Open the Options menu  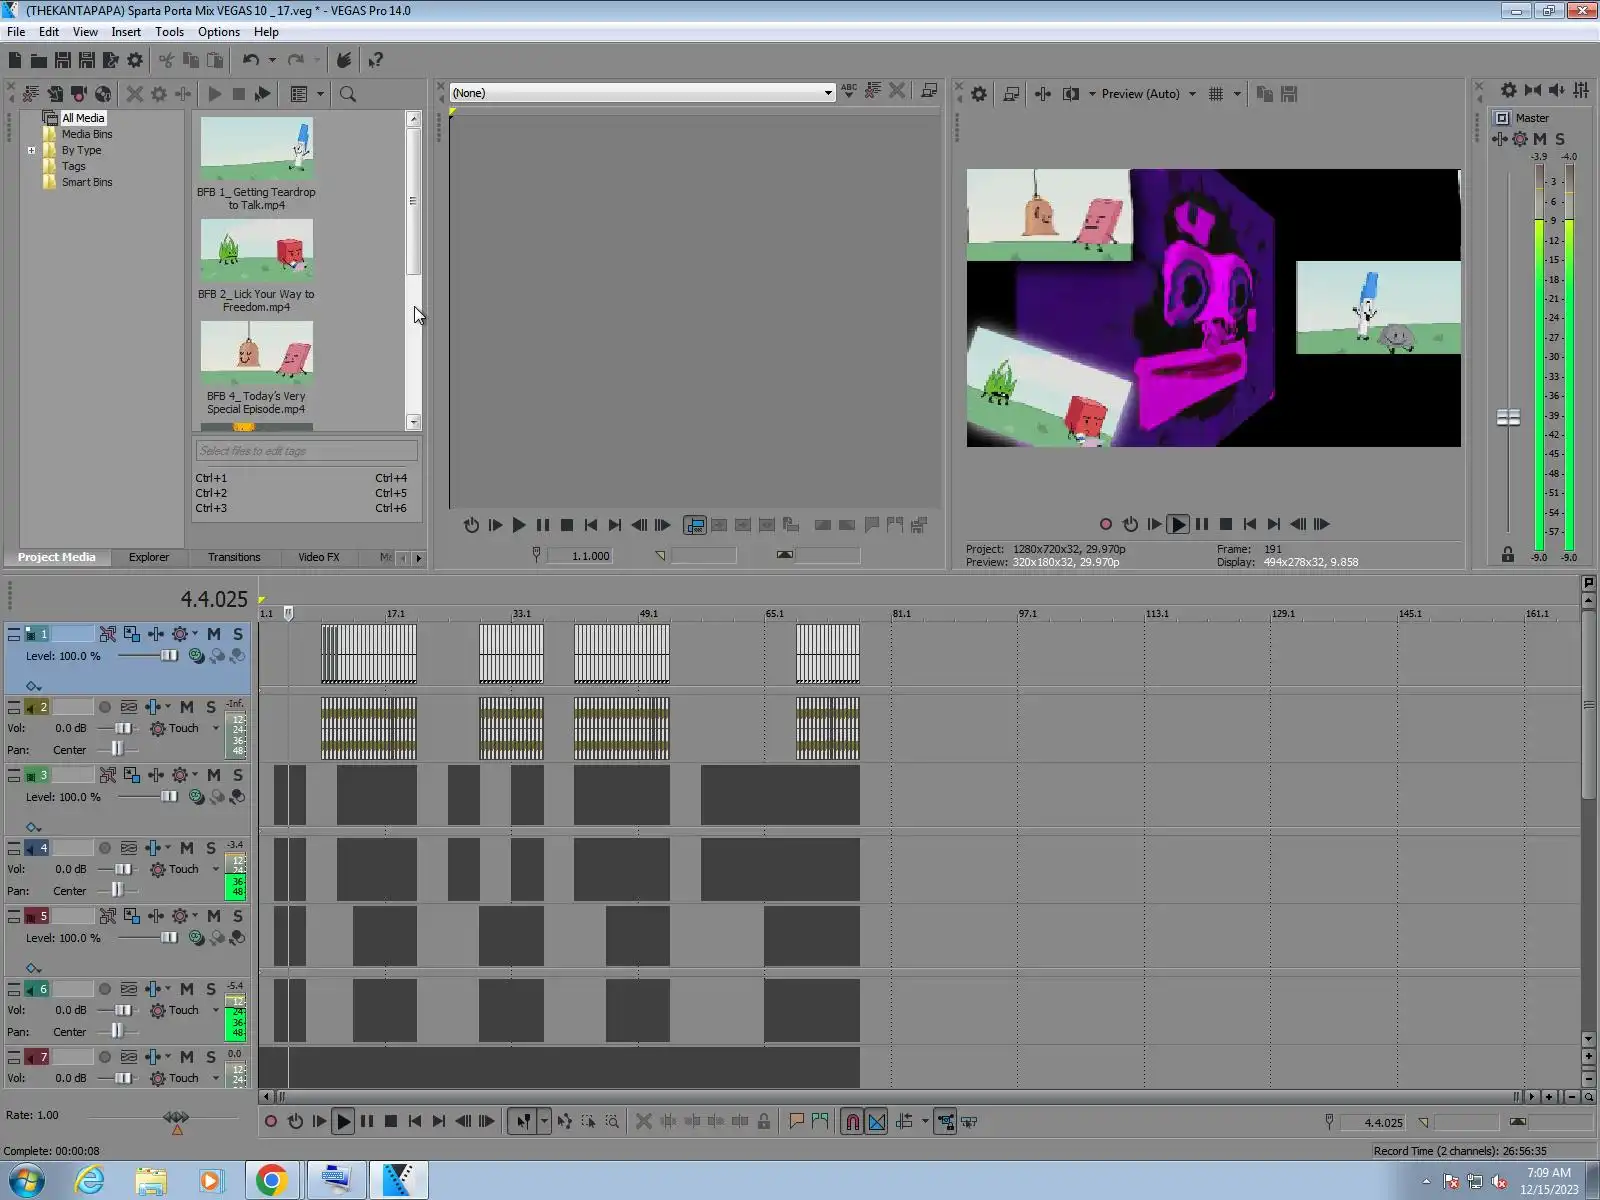[219, 32]
